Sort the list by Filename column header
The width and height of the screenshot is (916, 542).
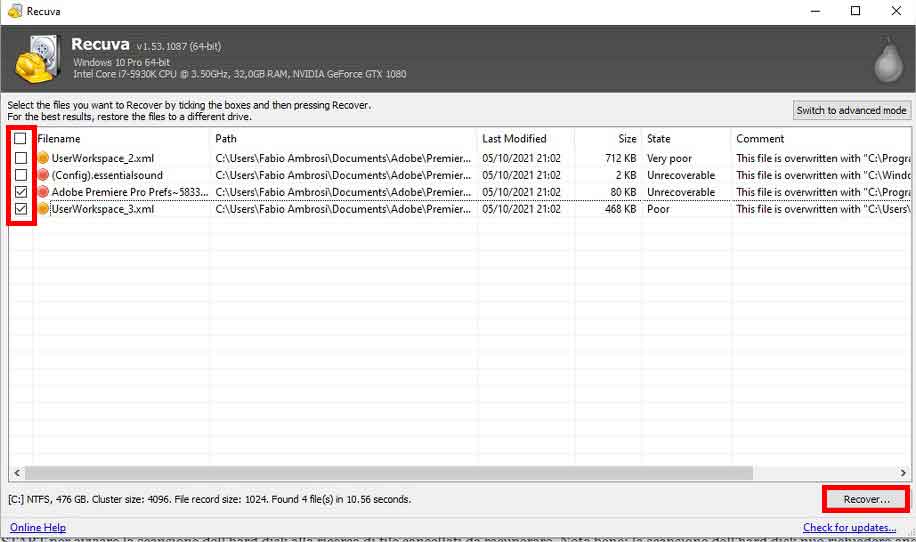(x=120, y=139)
